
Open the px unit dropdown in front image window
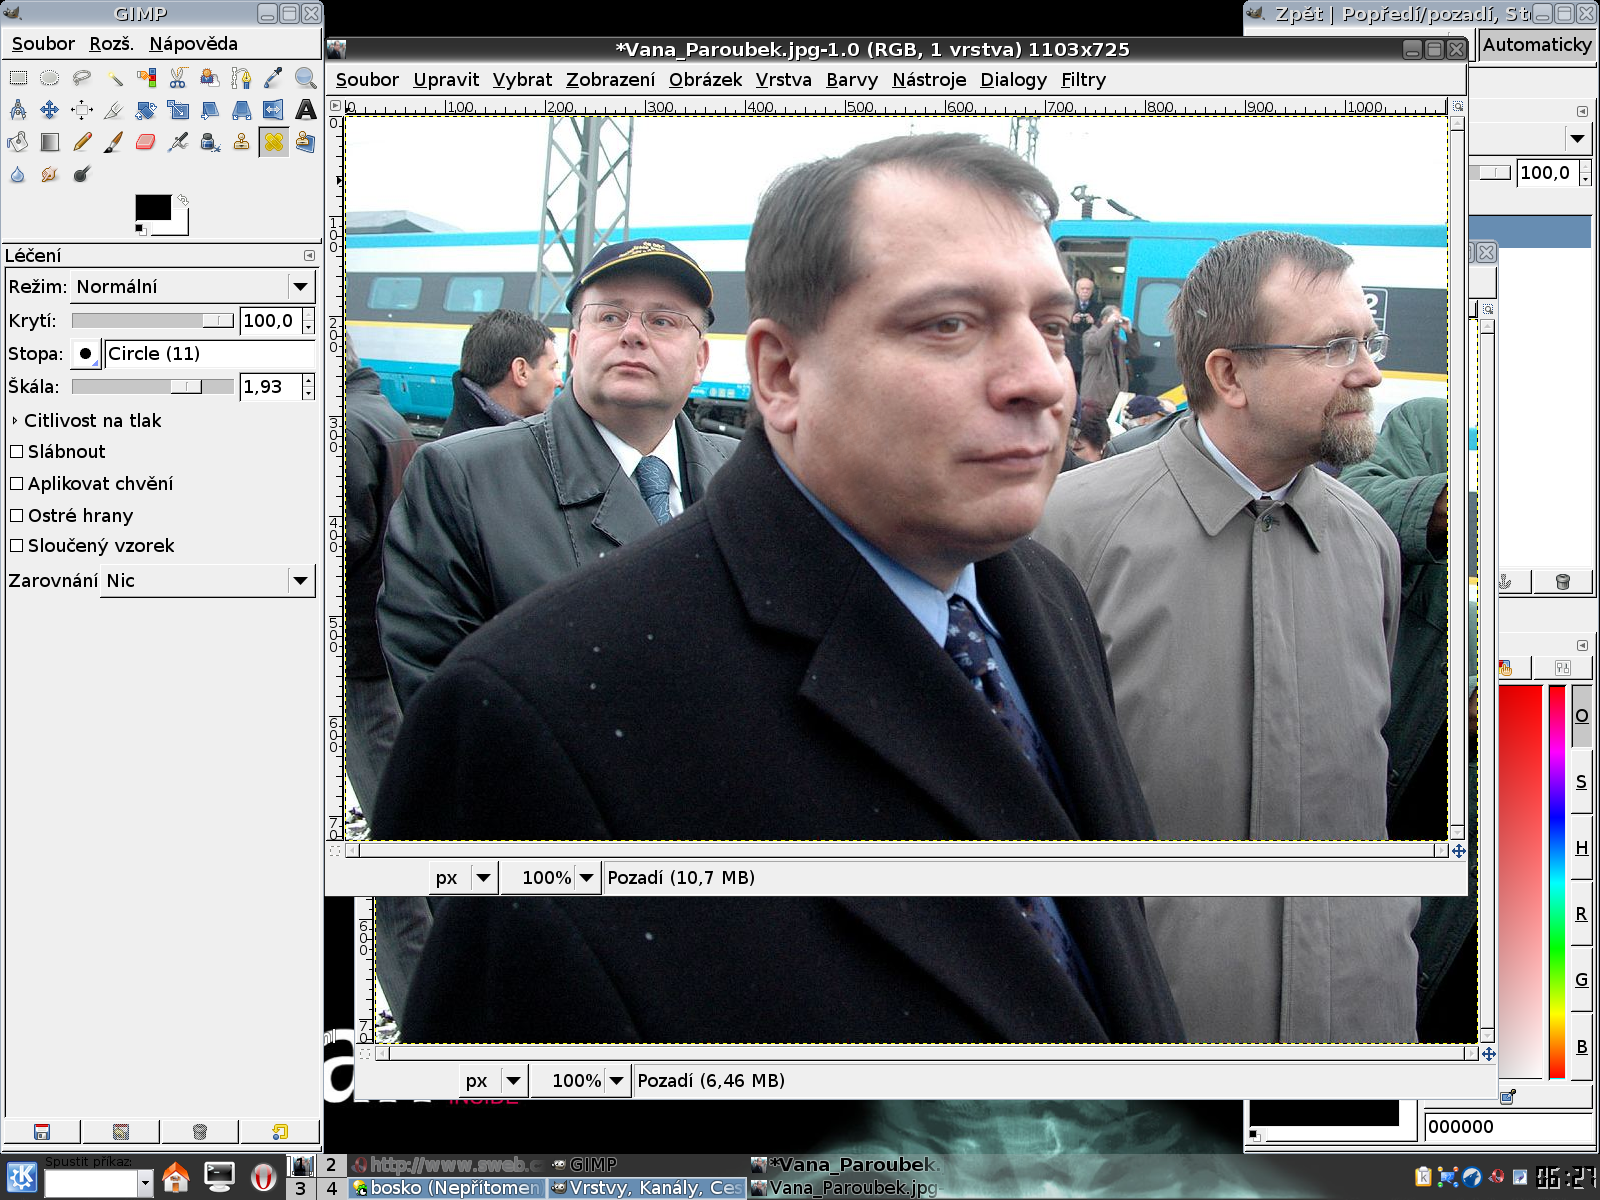click(464, 878)
